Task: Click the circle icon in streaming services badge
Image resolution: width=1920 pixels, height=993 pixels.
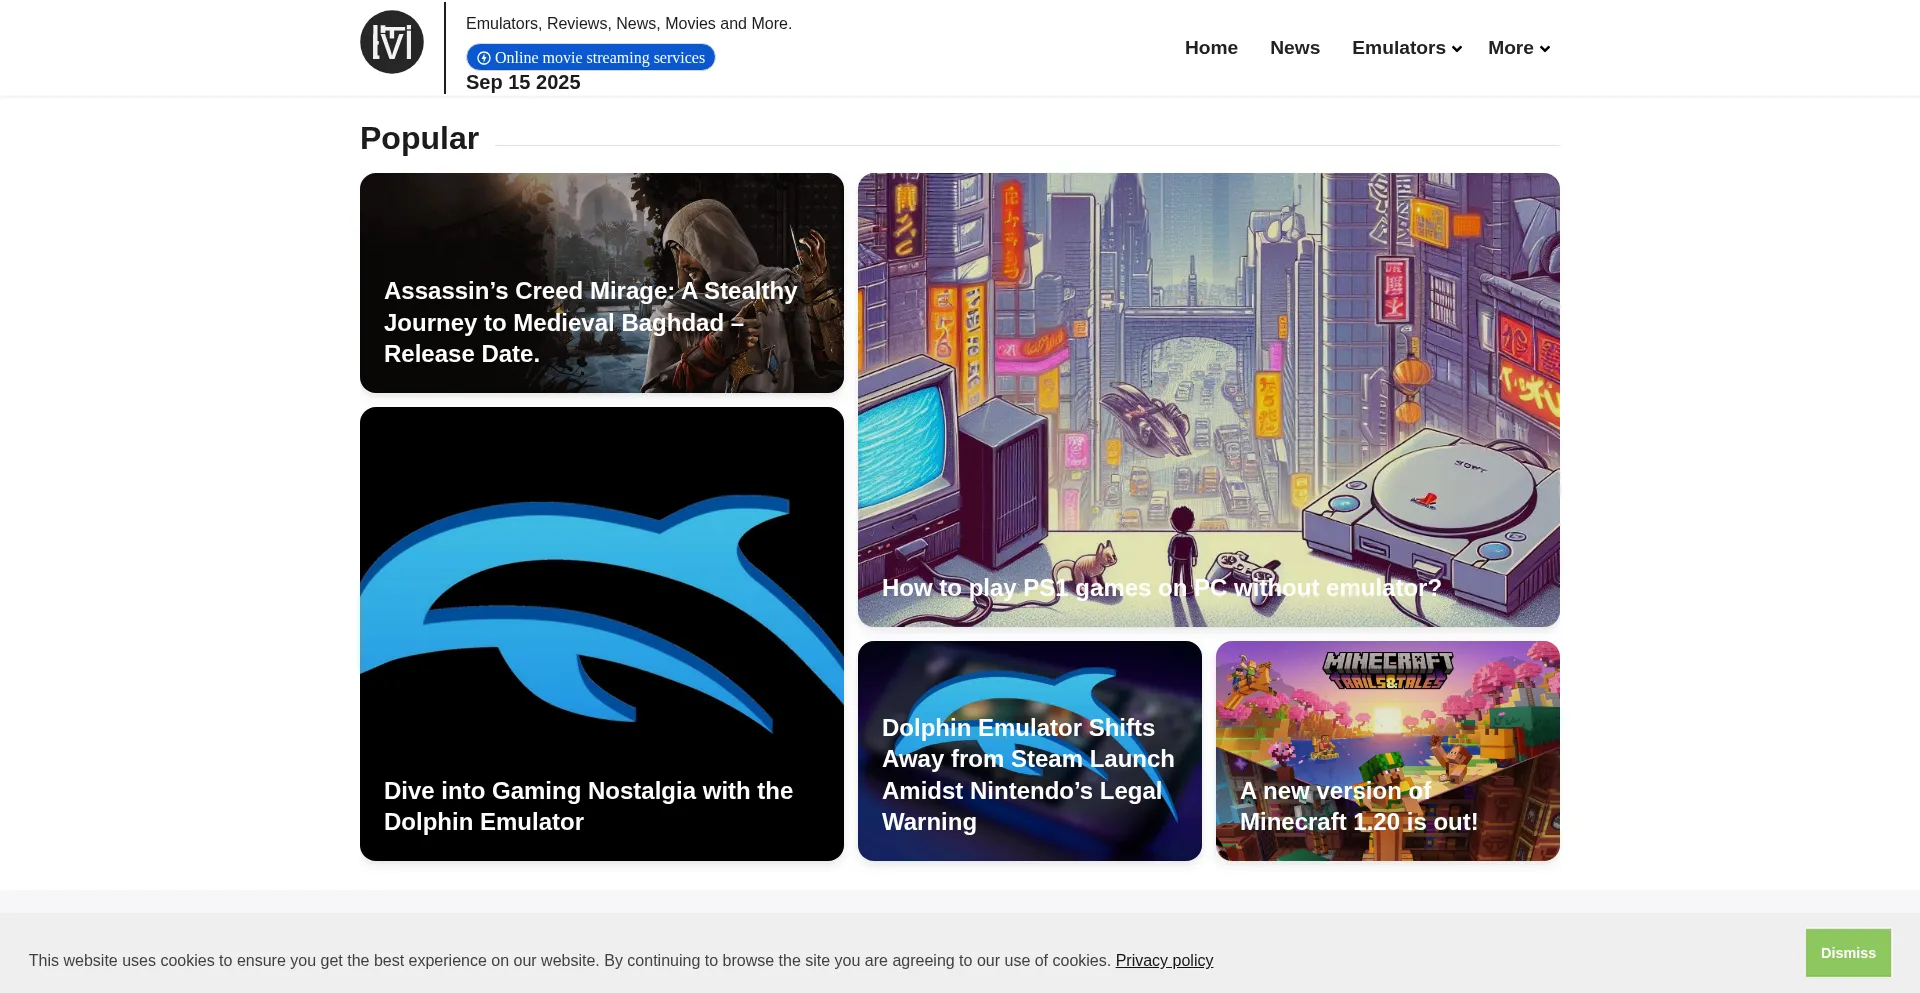Action: click(484, 58)
